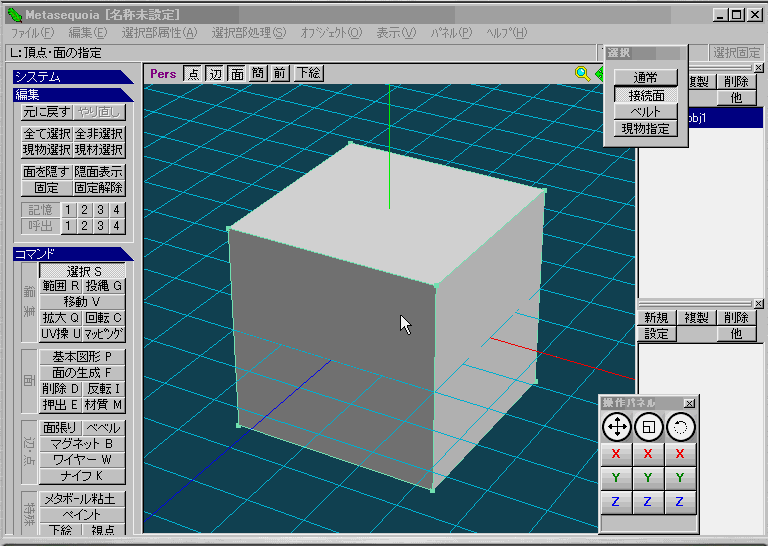Choose the 押出 E extrude command

click(60, 405)
